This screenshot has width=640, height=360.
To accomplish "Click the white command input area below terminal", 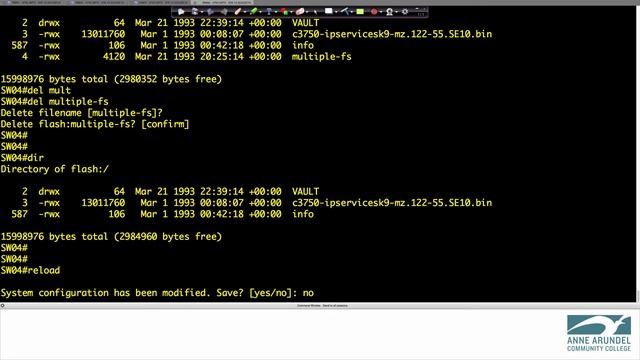I will [282, 334].
